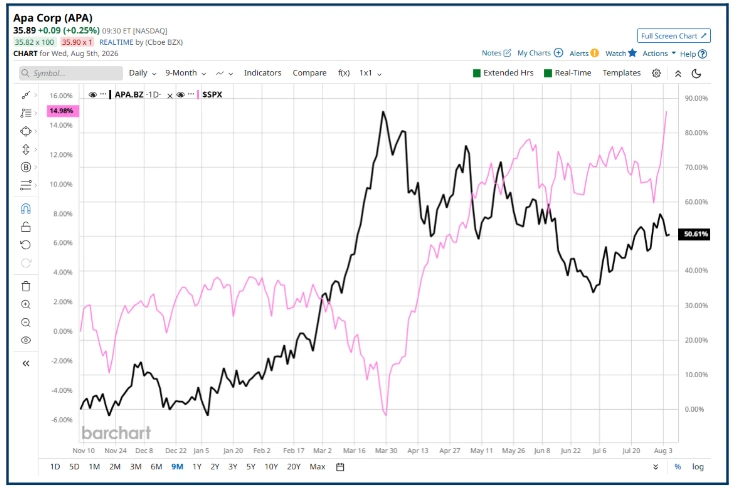Toggle drawings visibility eye in sidebar

tap(26, 340)
